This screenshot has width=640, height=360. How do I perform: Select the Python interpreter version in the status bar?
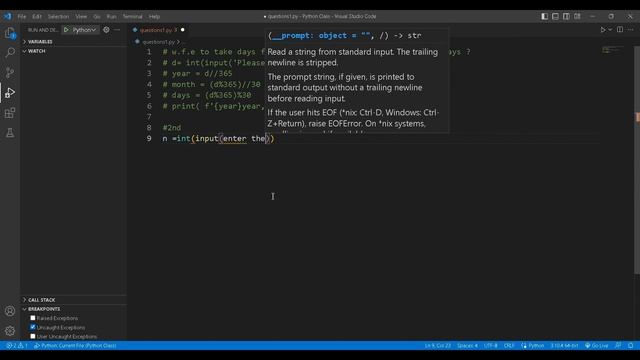click(x=564, y=345)
